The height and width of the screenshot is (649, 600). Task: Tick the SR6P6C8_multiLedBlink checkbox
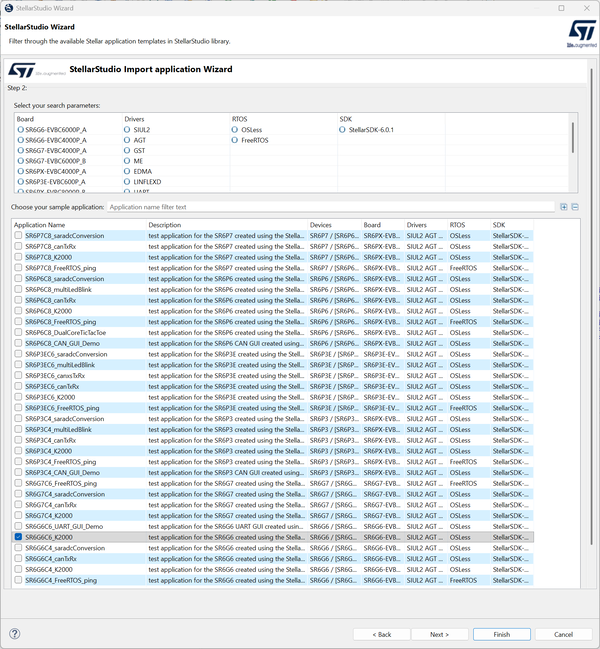click(18, 289)
